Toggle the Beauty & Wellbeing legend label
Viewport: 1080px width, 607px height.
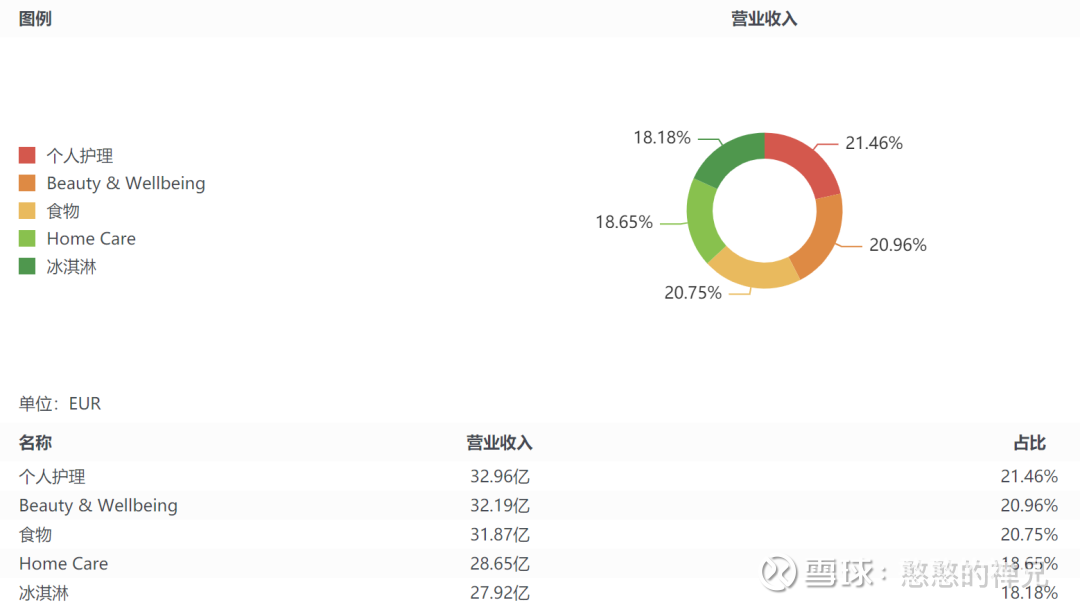(126, 183)
